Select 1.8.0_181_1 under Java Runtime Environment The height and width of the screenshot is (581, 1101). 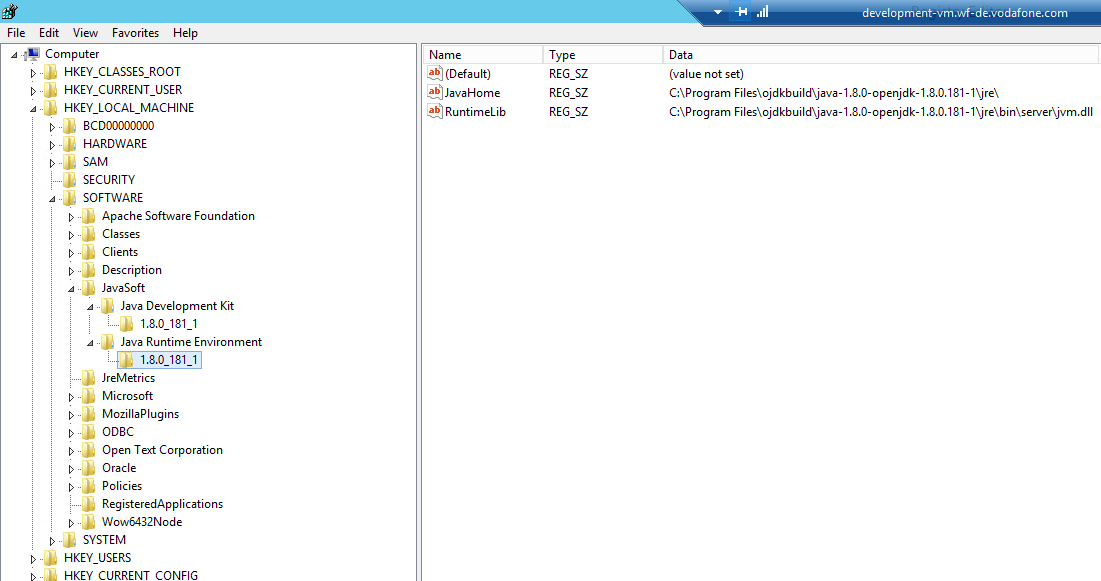tap(169, 360)
